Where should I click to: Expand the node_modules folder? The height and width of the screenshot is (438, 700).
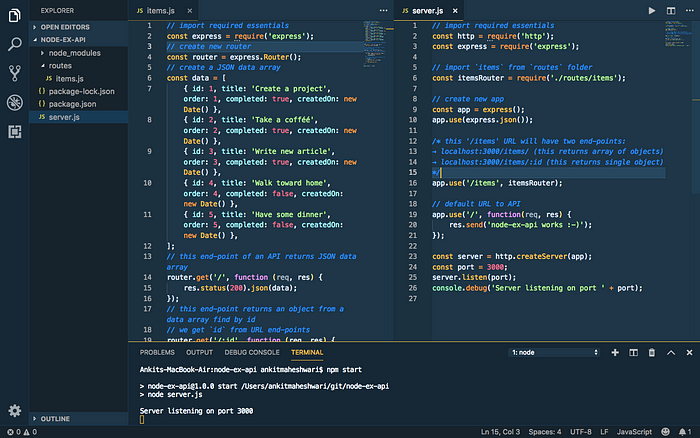(x=79, y=53)
